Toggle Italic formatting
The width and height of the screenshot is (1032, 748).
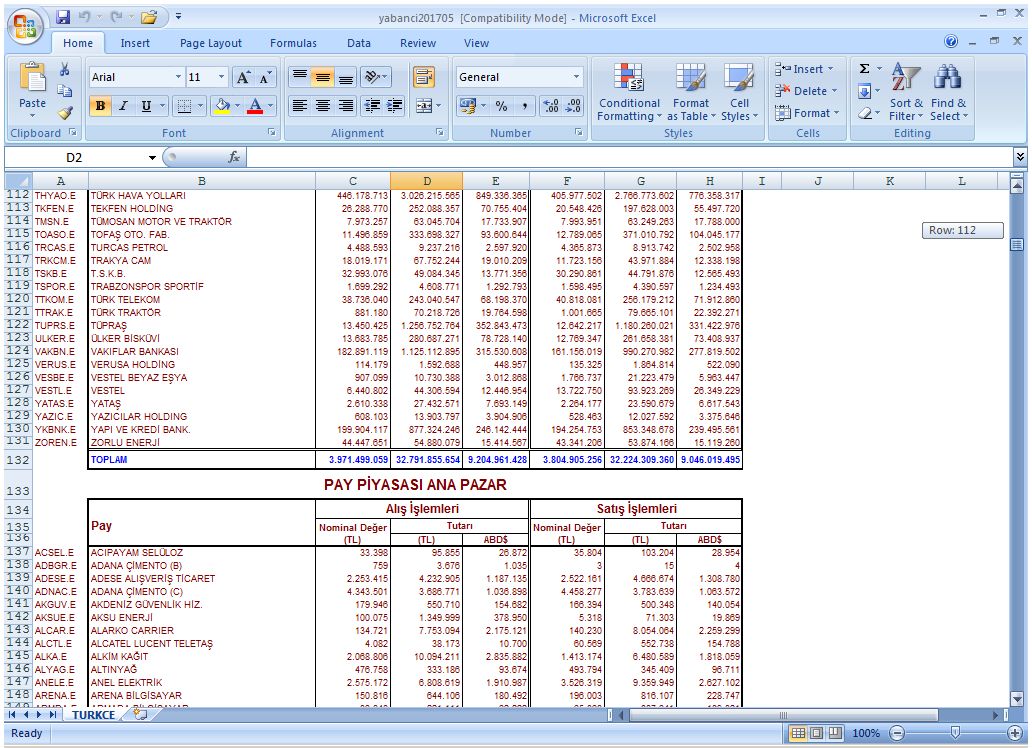(x=123, y=105)
